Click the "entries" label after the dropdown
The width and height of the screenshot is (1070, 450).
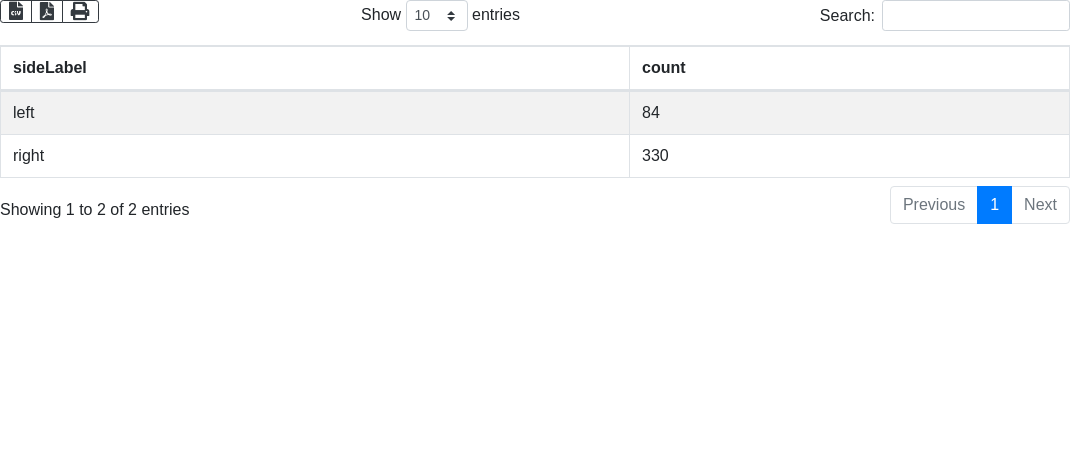[496, 15]
